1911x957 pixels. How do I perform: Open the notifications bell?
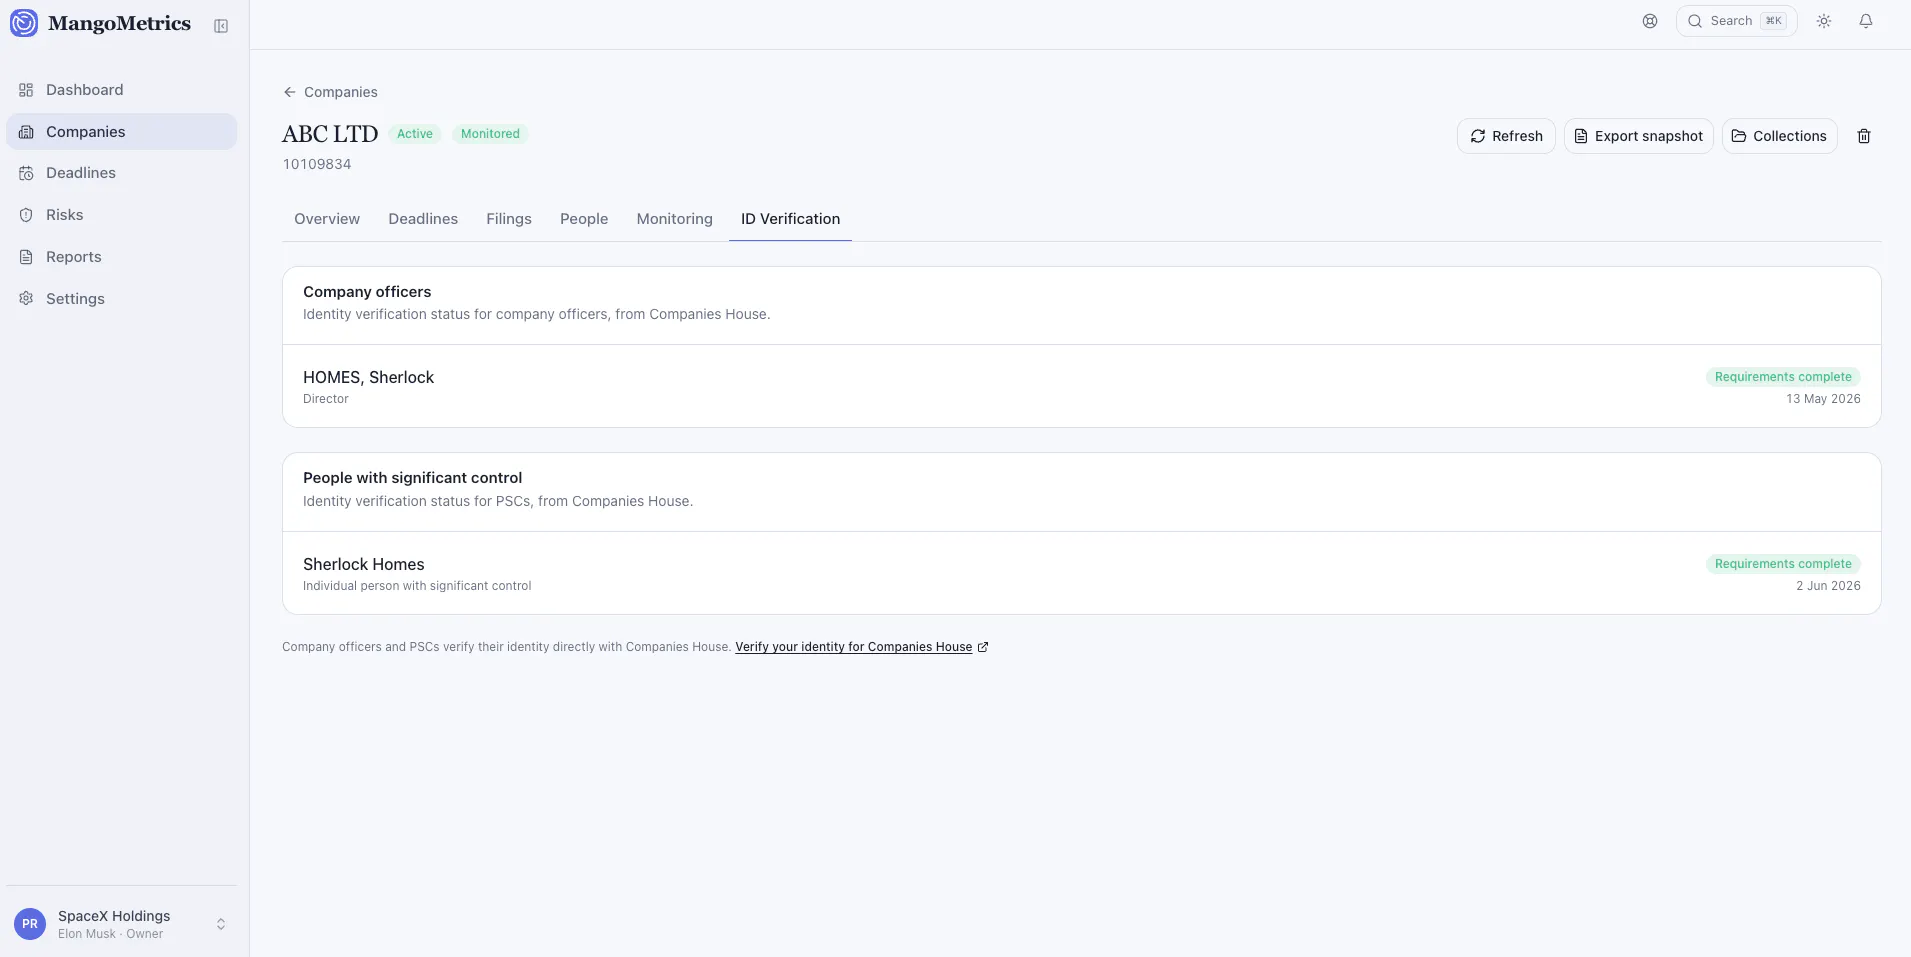pyautogui.click(x=1866, y=21)
